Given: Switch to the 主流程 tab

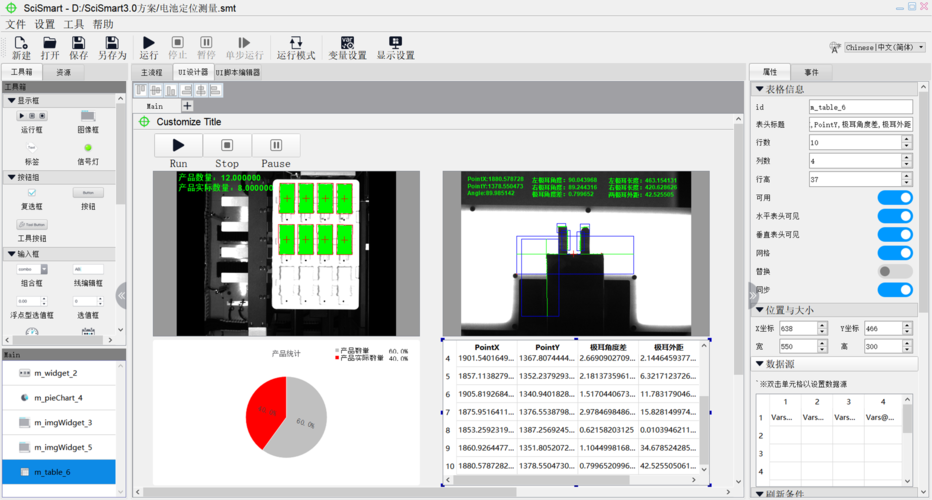Looking at the screenshot, I should pyautogui.click(x=152, y=73).
